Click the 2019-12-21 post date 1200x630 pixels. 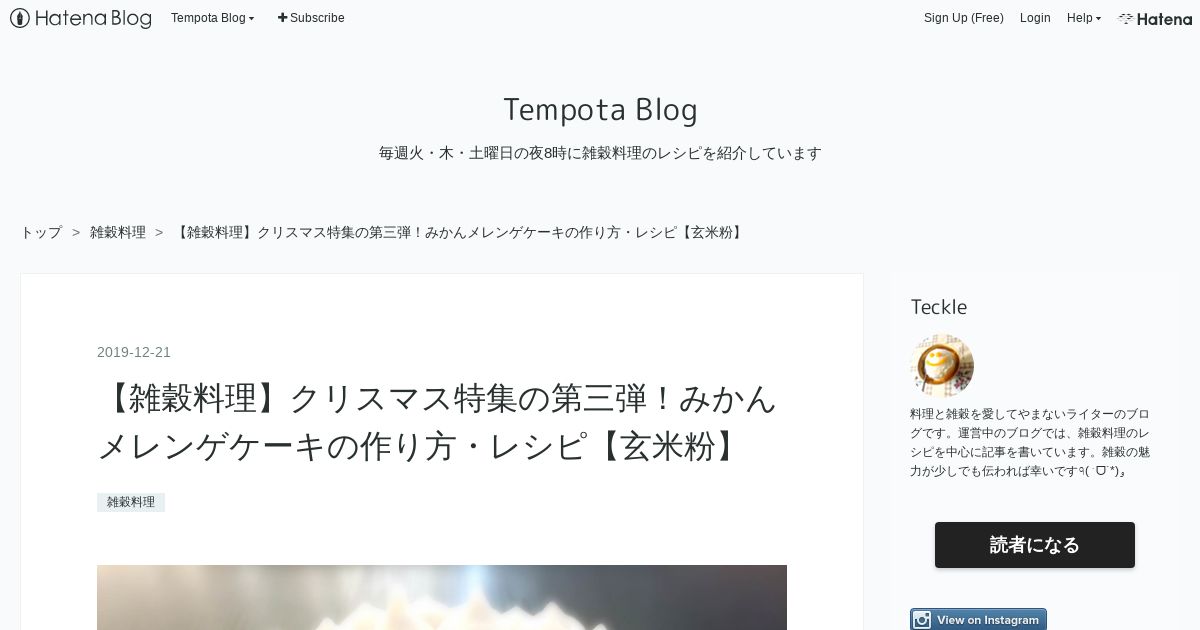click(134, 352)
